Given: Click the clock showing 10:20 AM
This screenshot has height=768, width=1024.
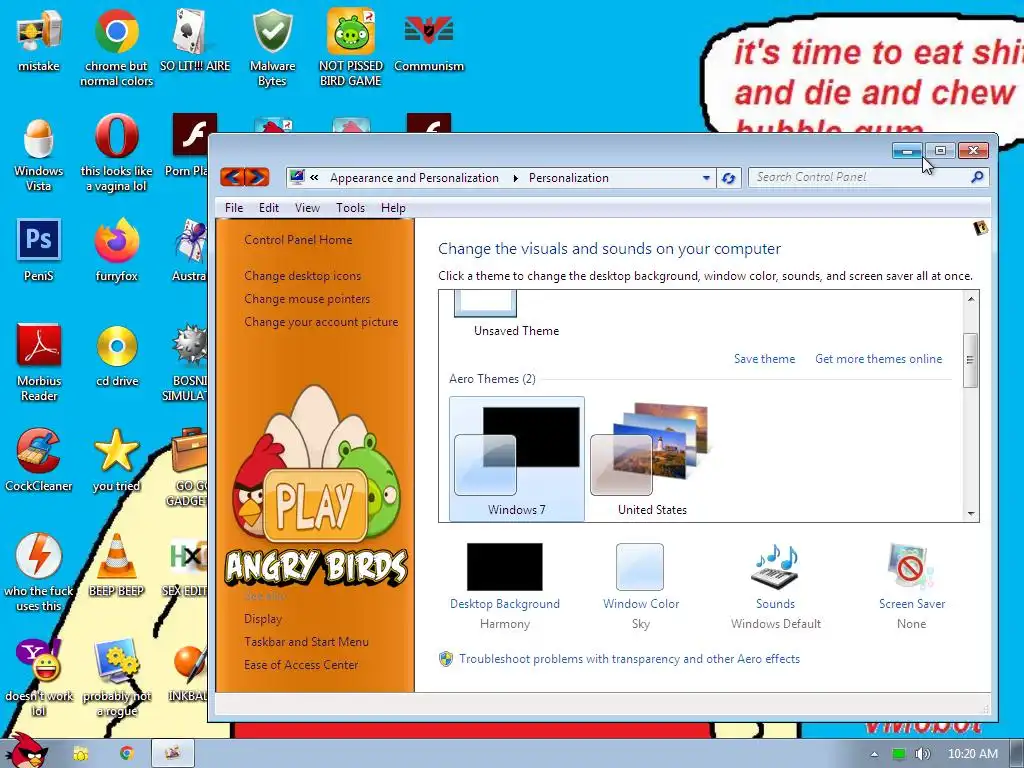Looking at the screenshot, I should 972,754.
